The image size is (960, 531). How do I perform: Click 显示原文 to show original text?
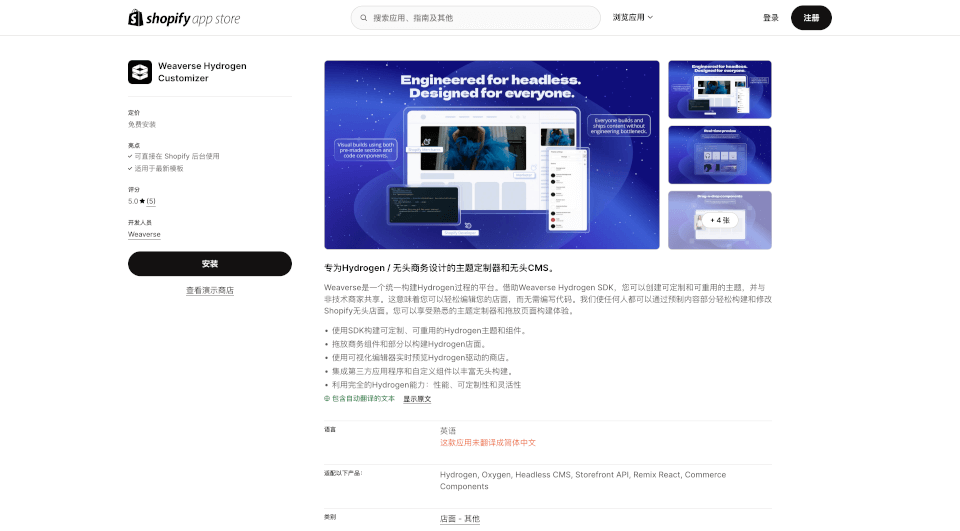click(x=417, y=399)
